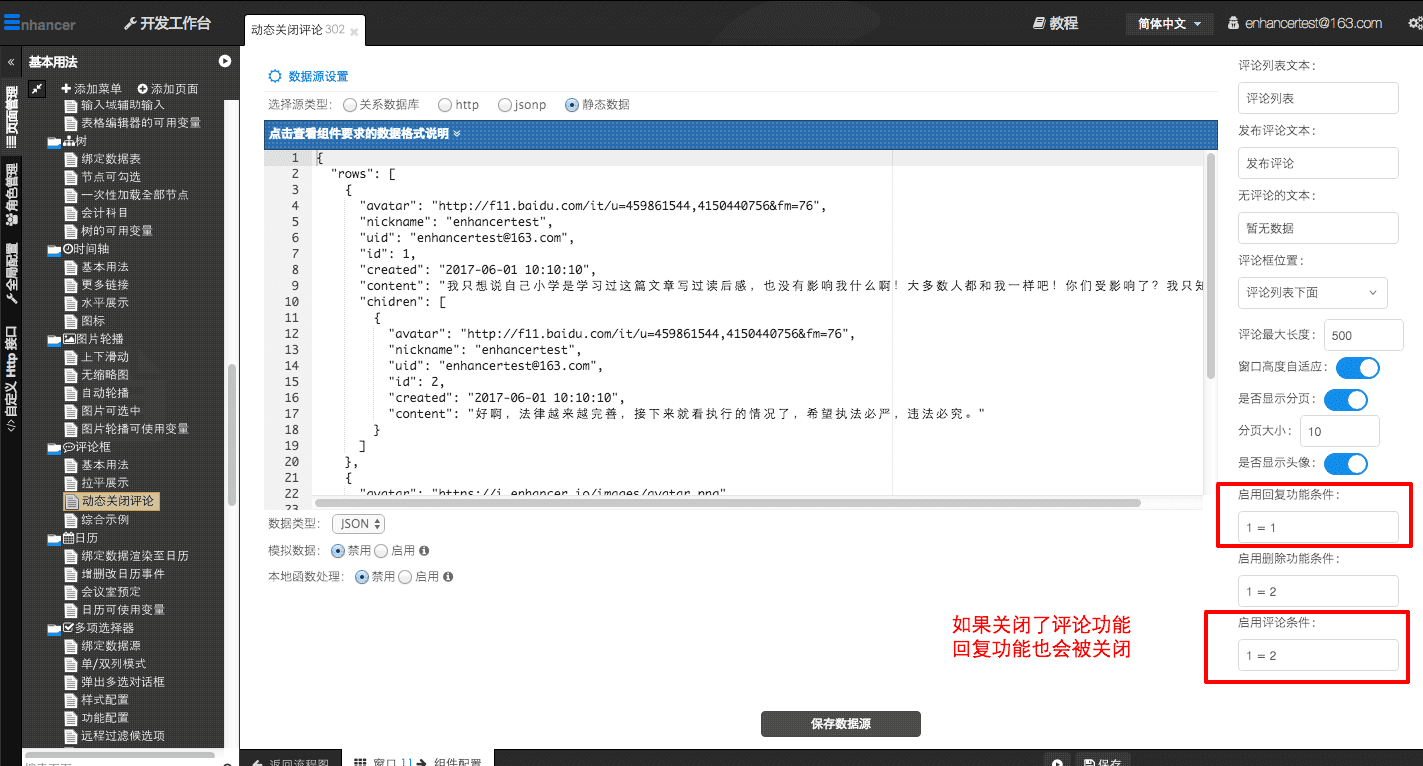This screenshot has height=766, width=1423.
Task: Click page icon of 增删改日历事件
Action: click(71, 574)
